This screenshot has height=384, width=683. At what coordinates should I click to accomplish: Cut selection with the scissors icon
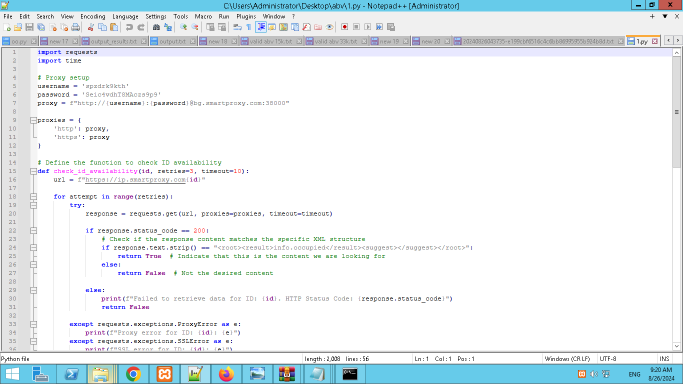[91, 27]
